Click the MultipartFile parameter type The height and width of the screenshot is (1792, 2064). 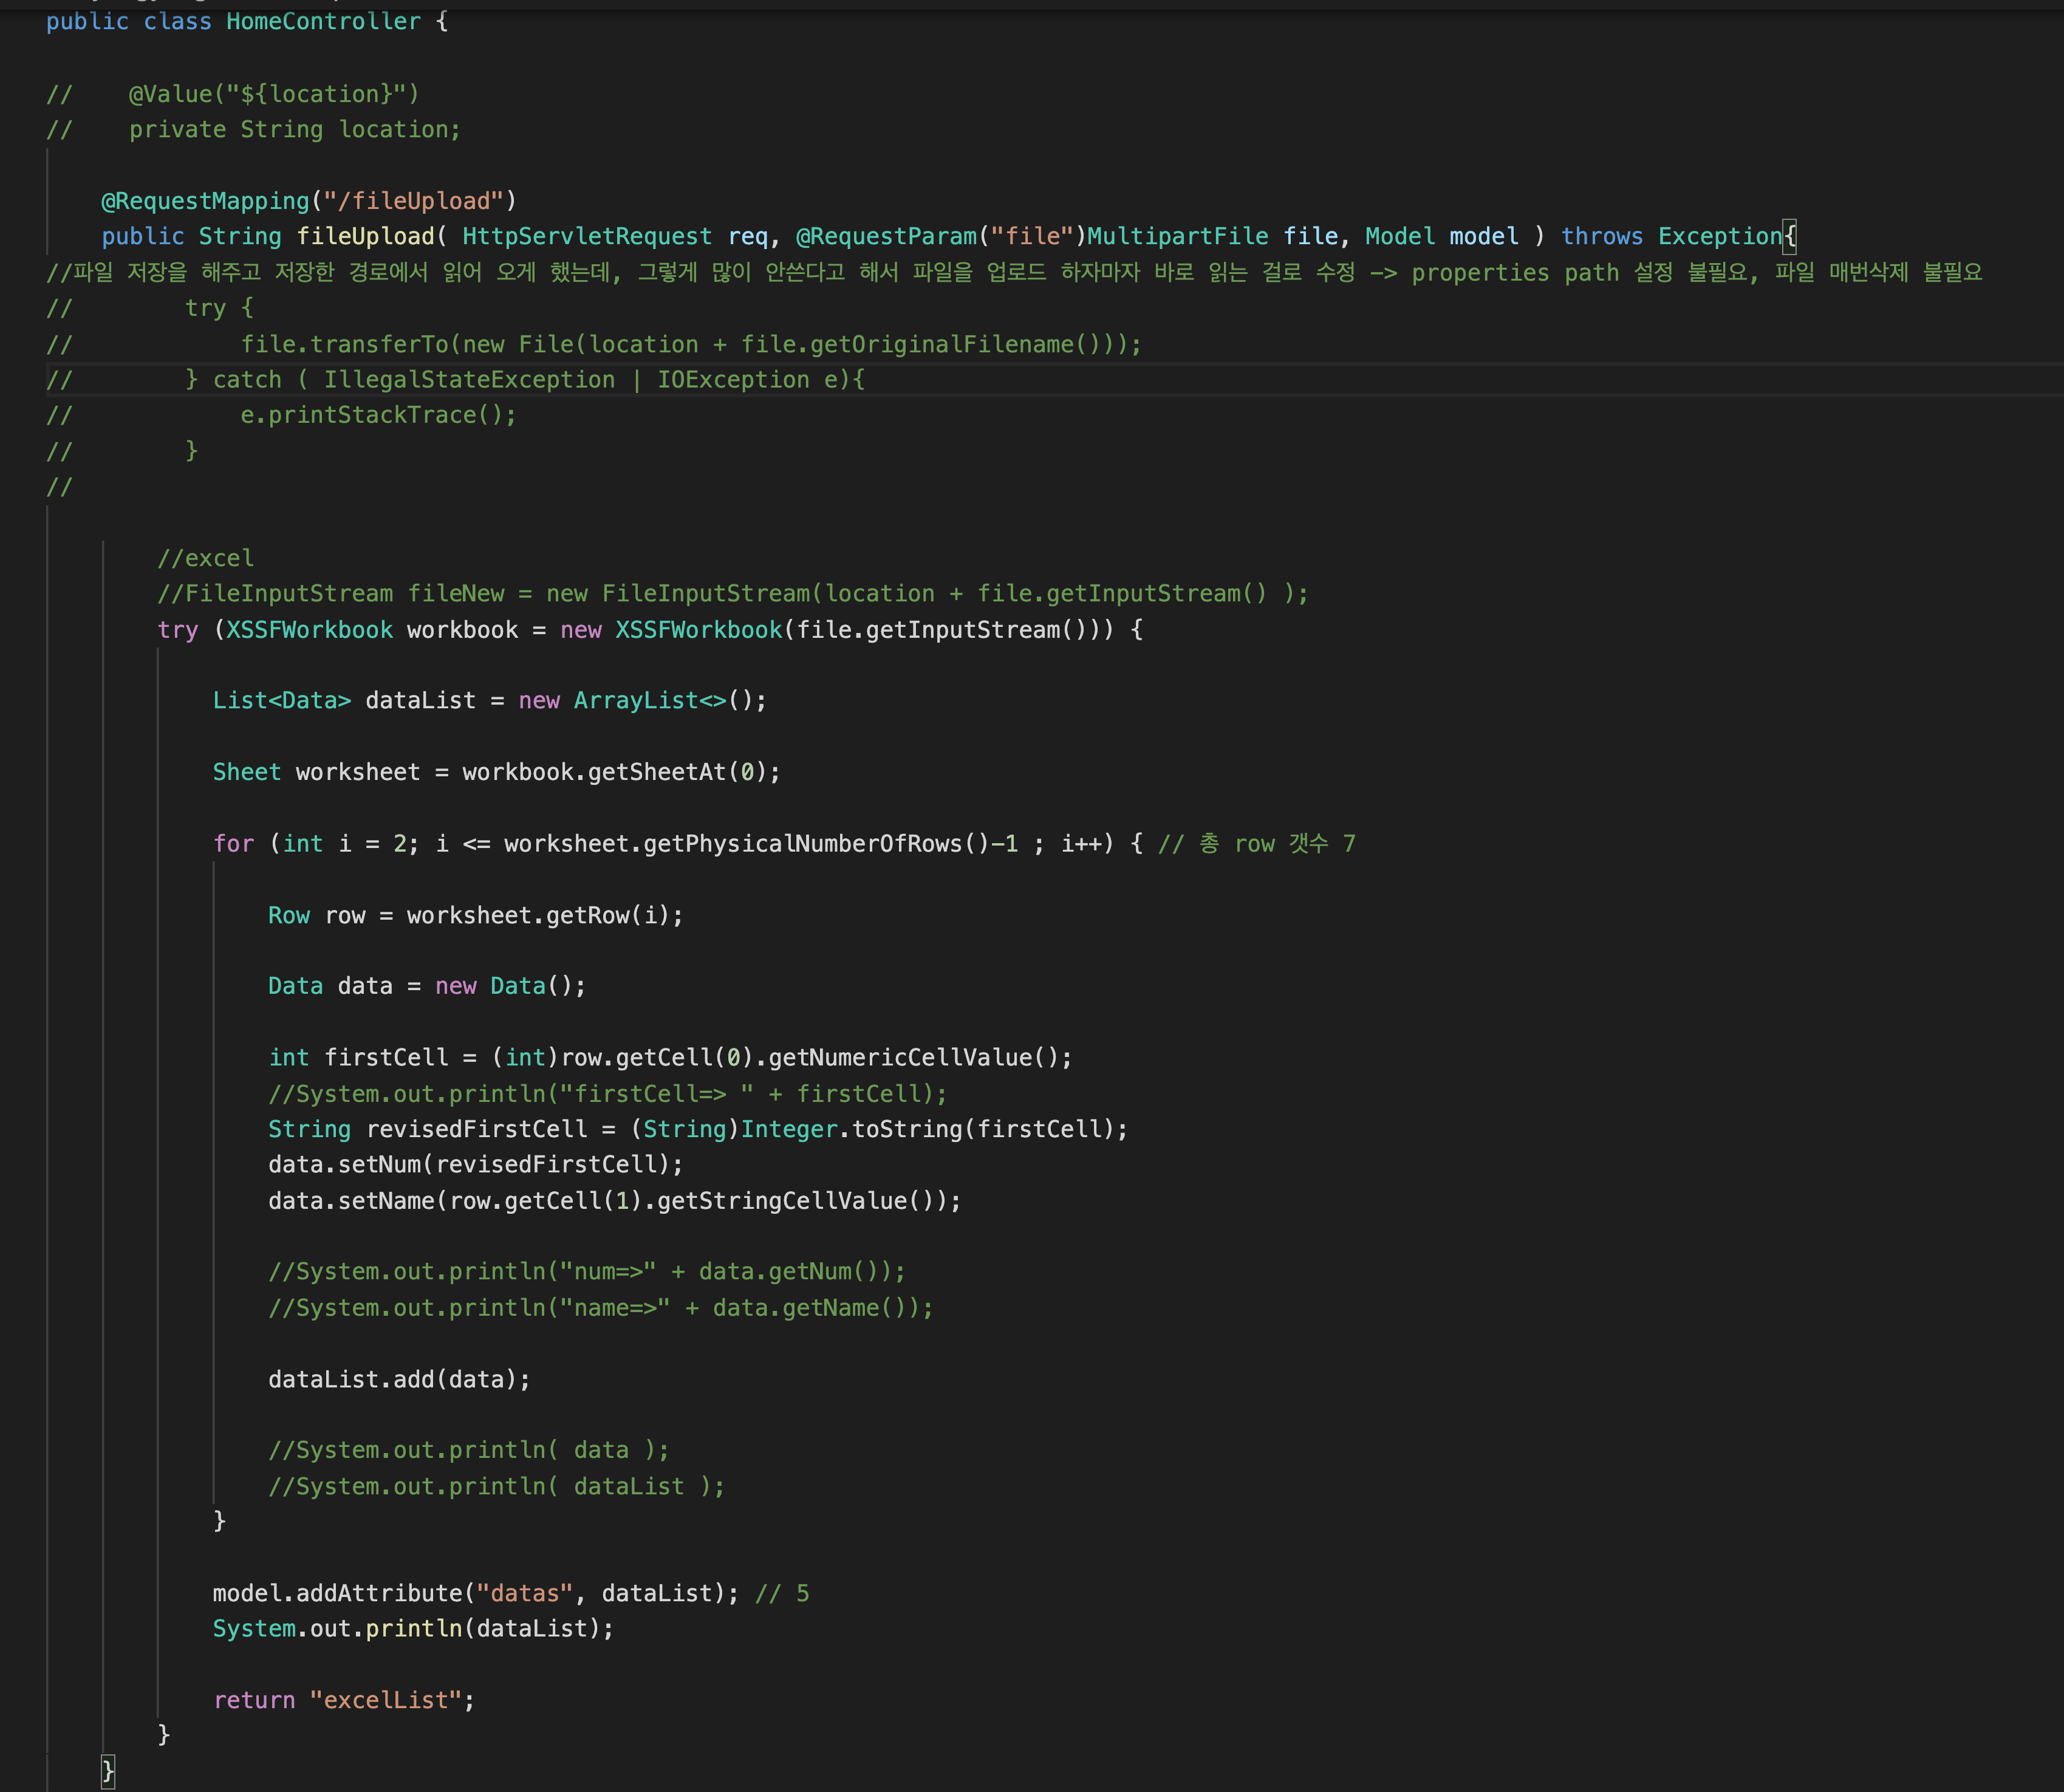coord(1177,236)
